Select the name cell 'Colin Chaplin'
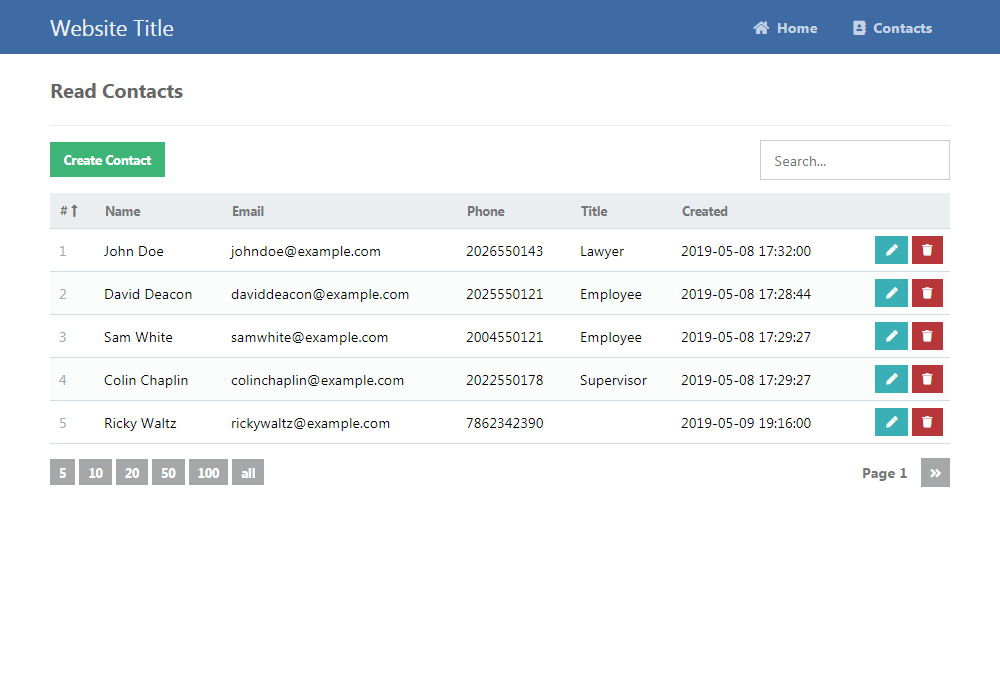1000x700 pixels. coord(146,380)
